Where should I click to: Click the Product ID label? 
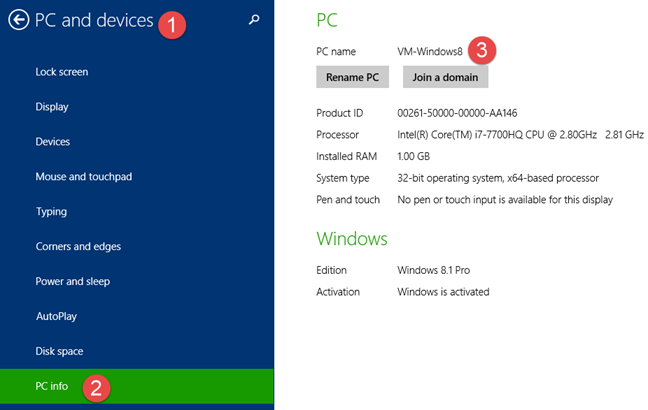339,113
